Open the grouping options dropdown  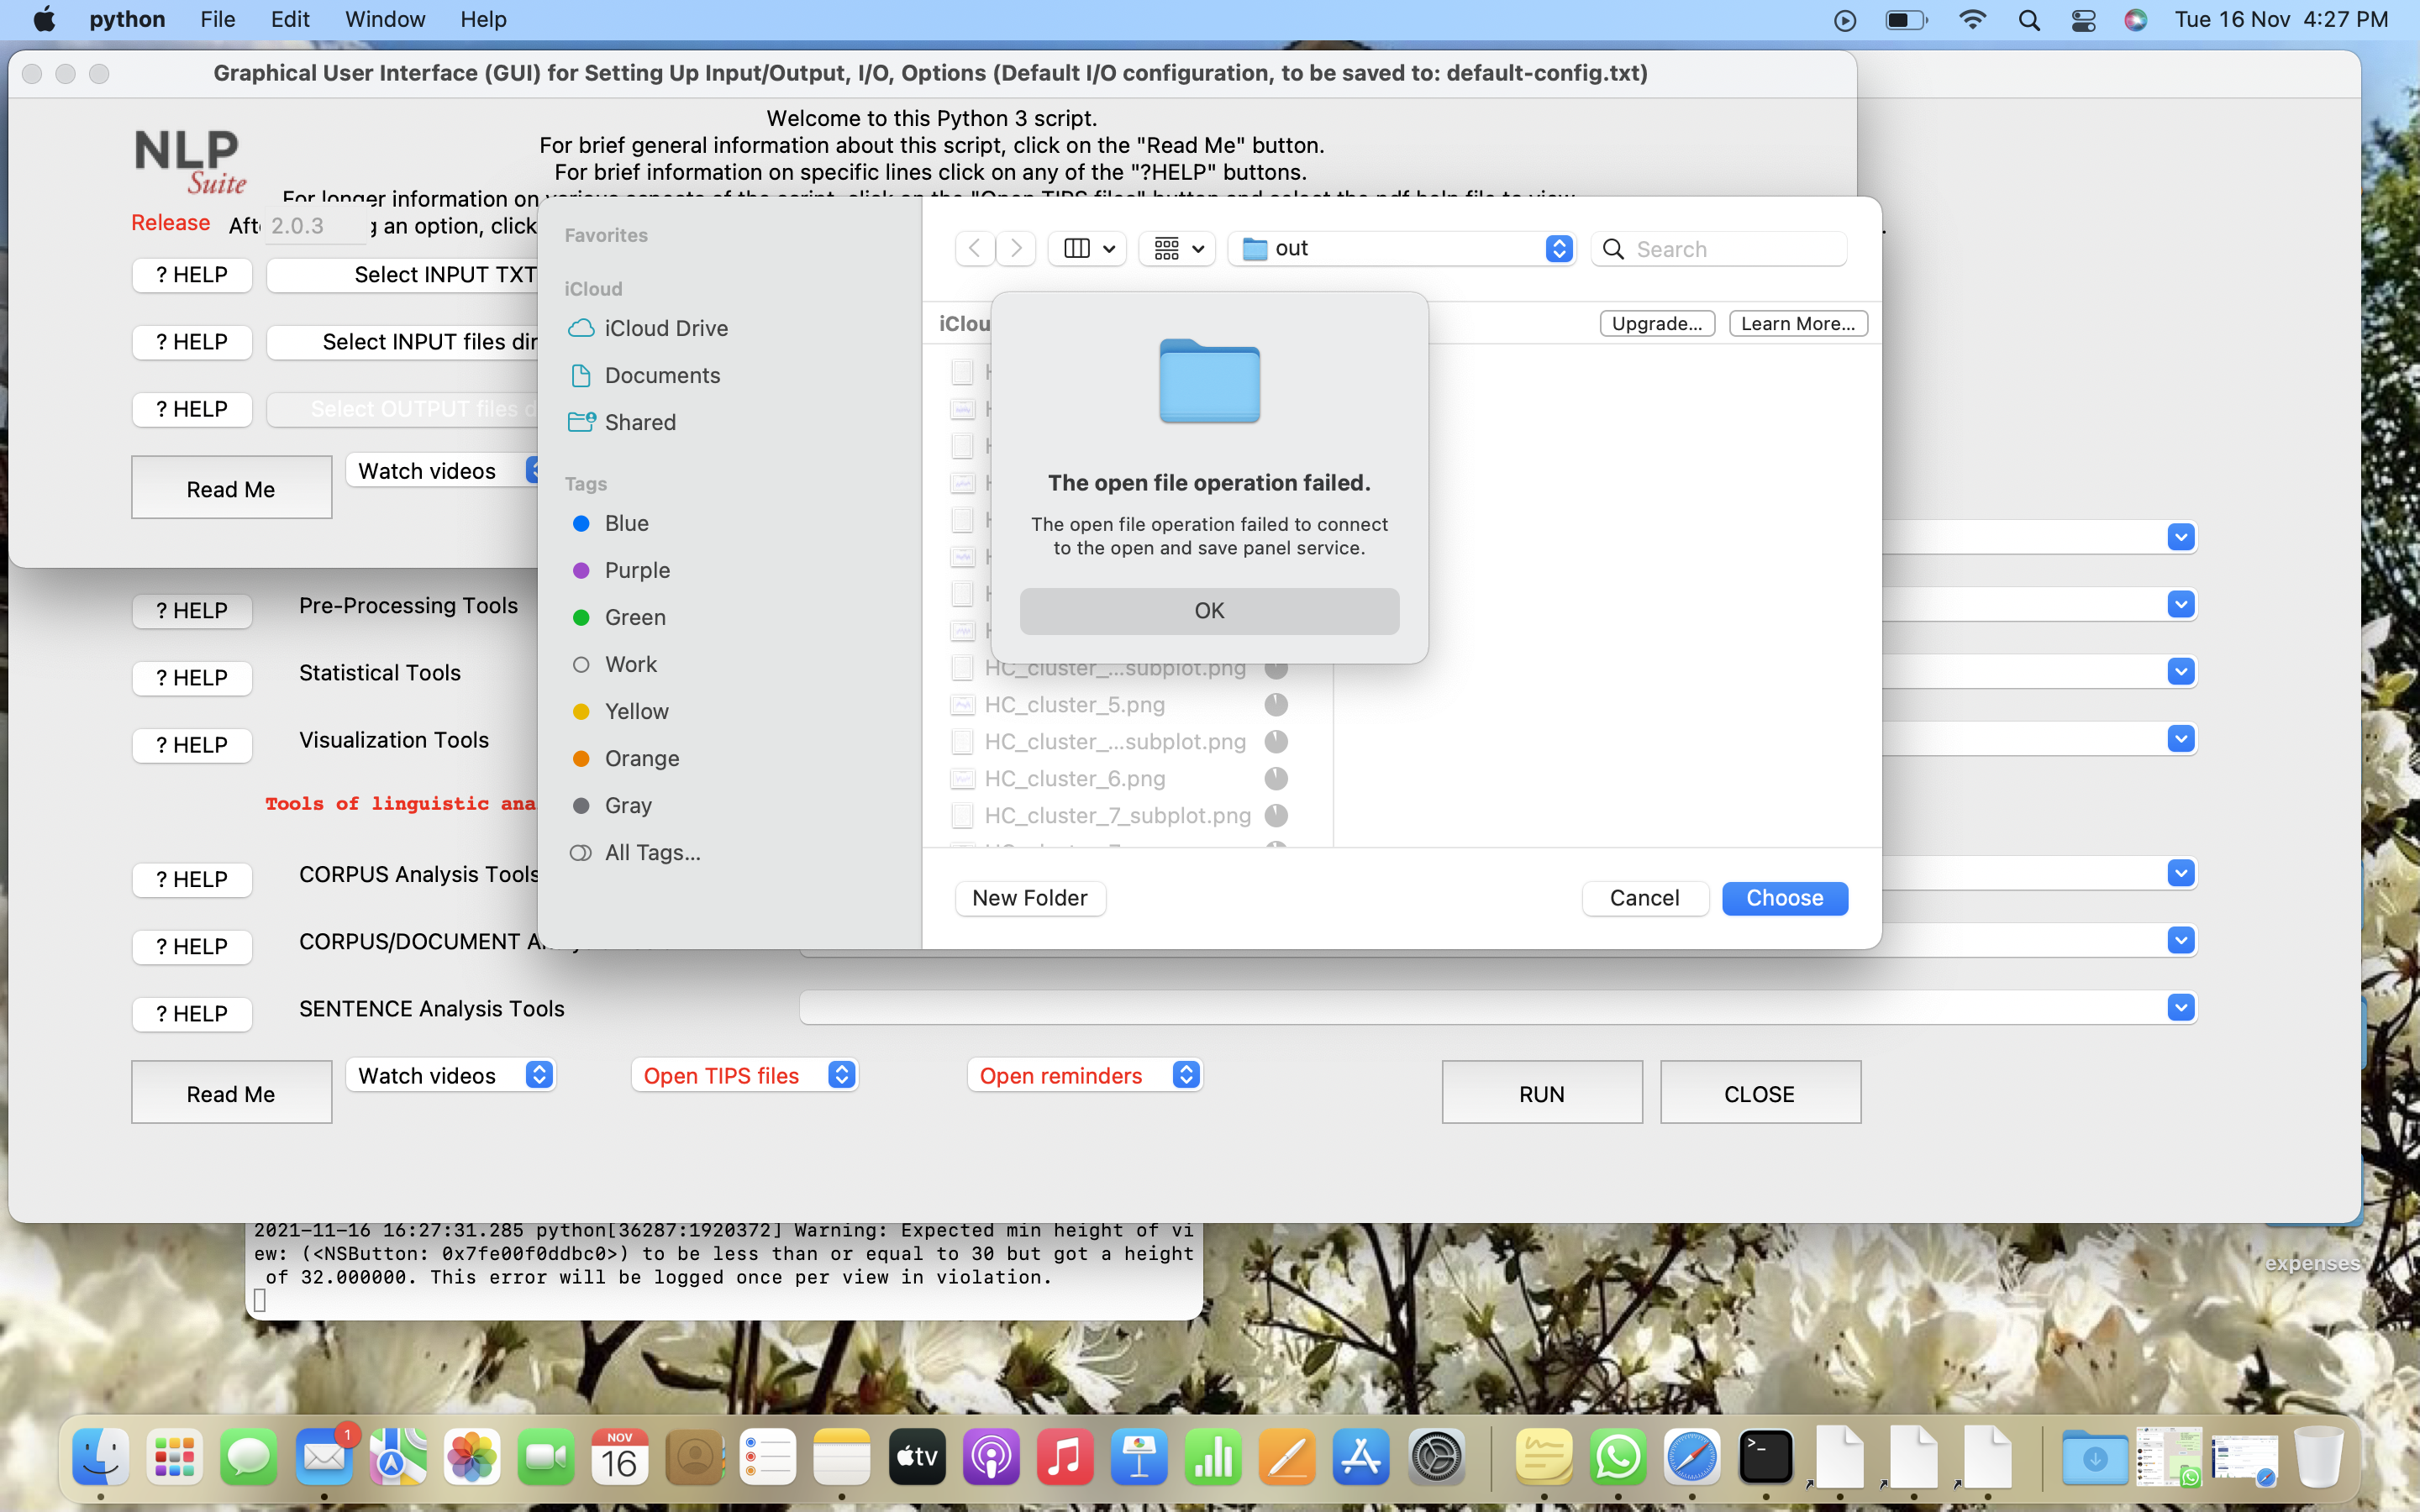pyautogui.click(x=1176, y=248)
